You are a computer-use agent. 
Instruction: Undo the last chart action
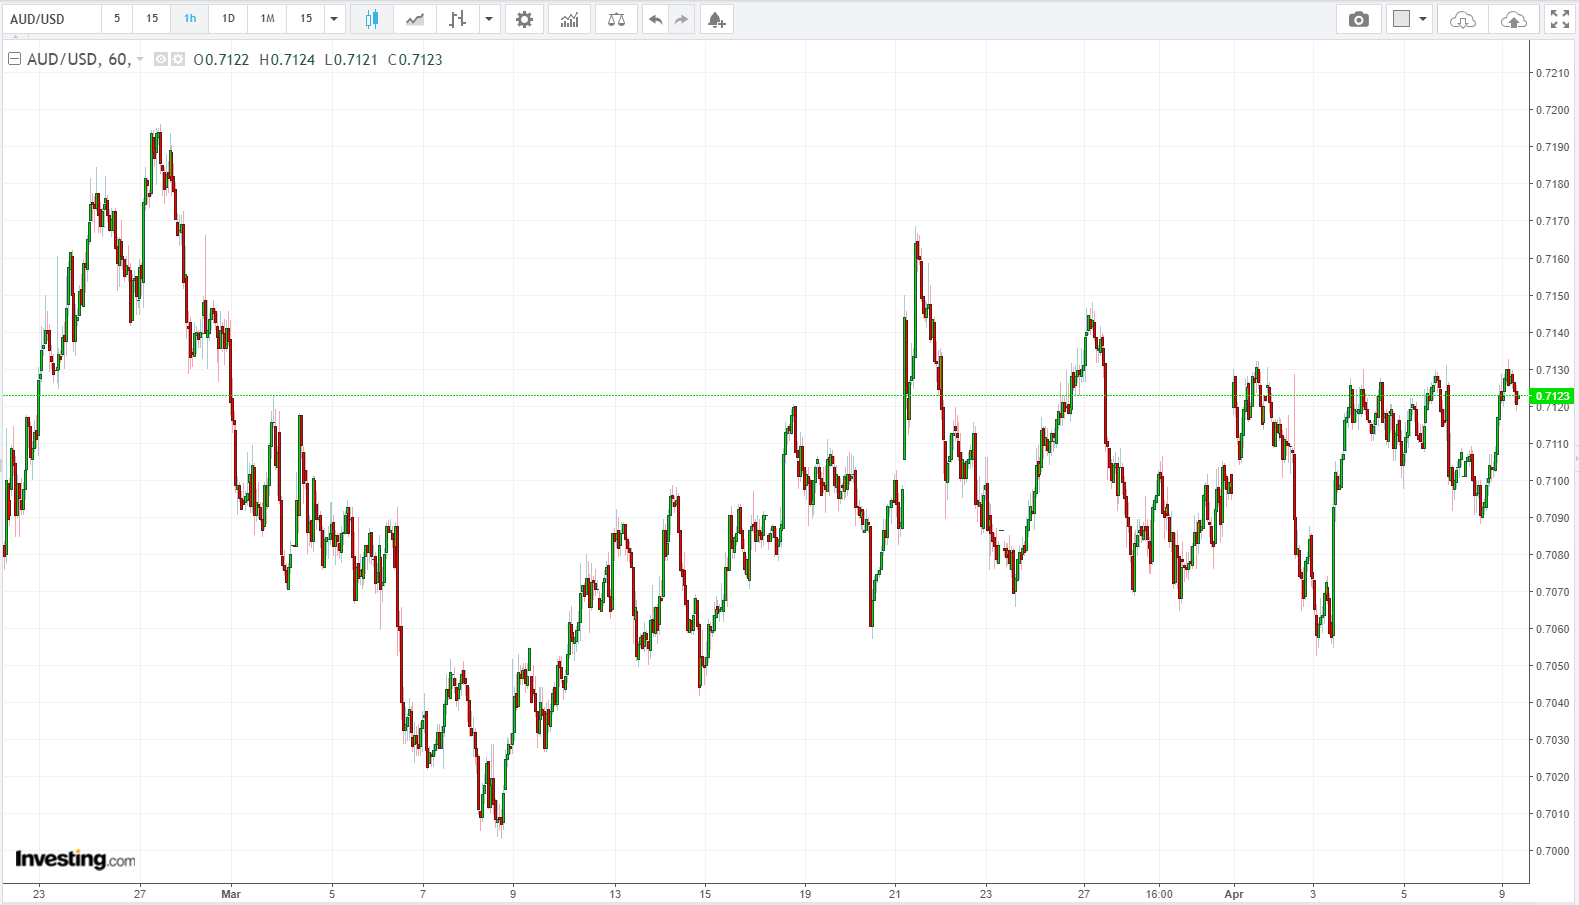tap(655, 19)
